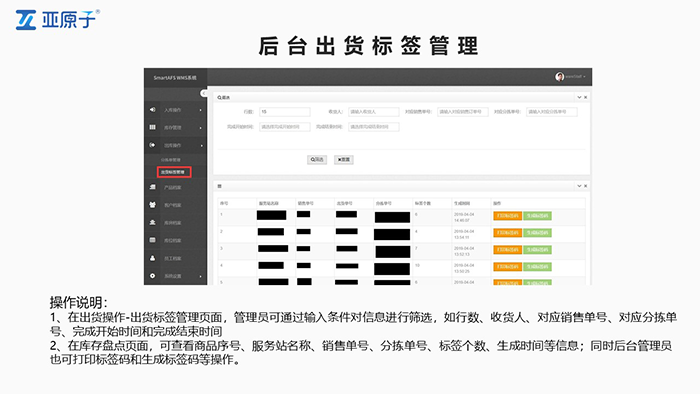Click label count value 10 in row 4
Viewport: 700px width, 394px height.
point(417,265)
